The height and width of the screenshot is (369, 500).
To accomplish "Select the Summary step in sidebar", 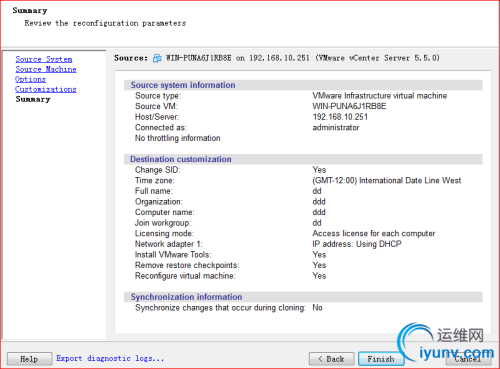I will pyautogui.click(x=33, y=99).
